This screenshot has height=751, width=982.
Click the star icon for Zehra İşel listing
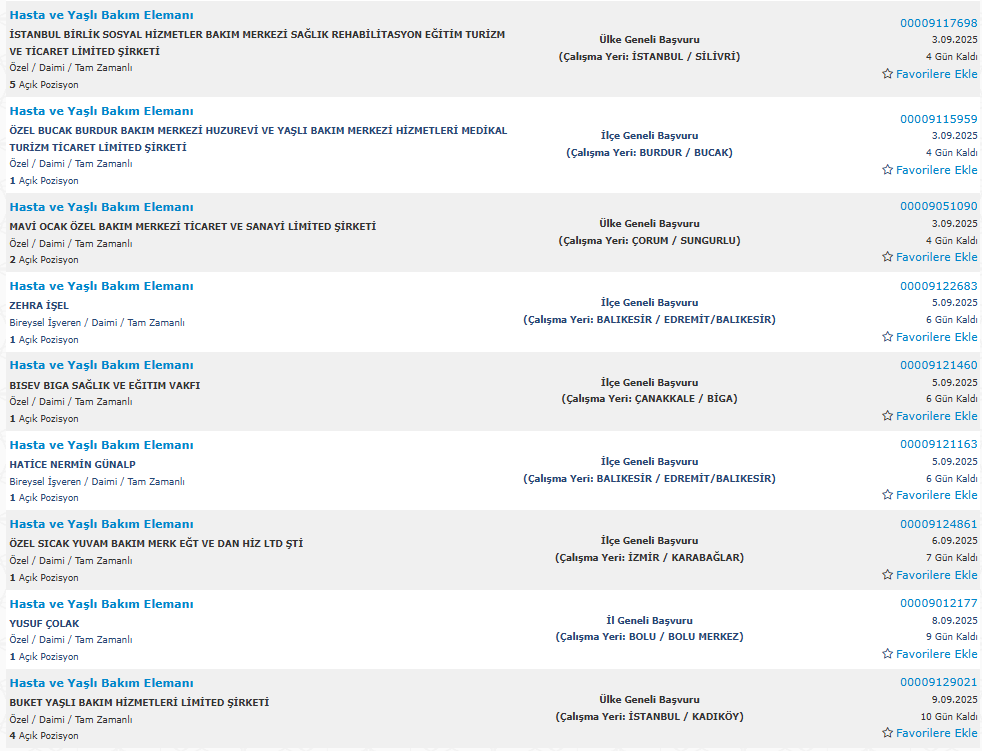[887, 337]
